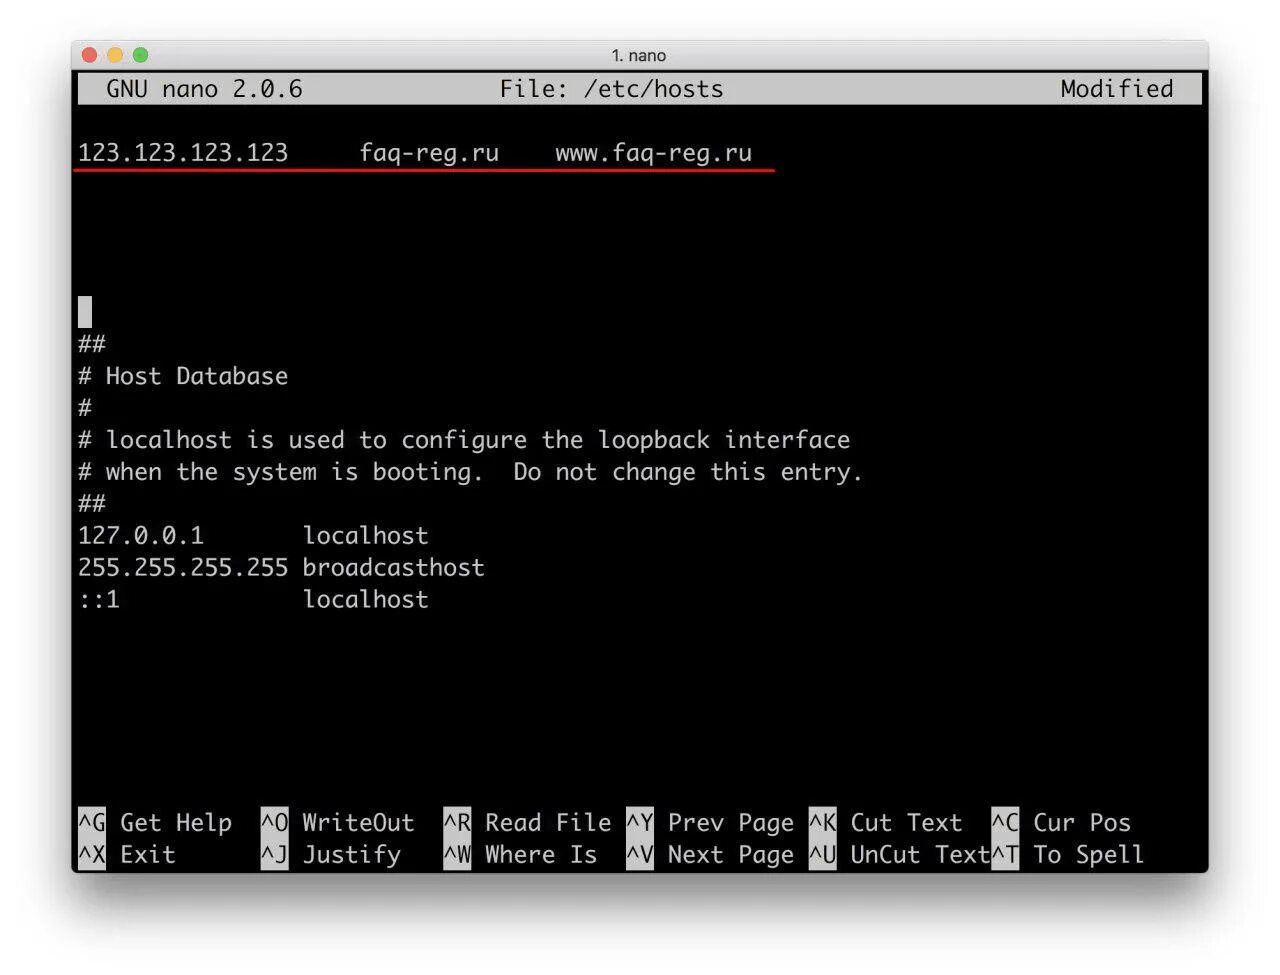The image size is (1280, 975).
Task: Click the white block text cursor
Action: coord(85,312)
